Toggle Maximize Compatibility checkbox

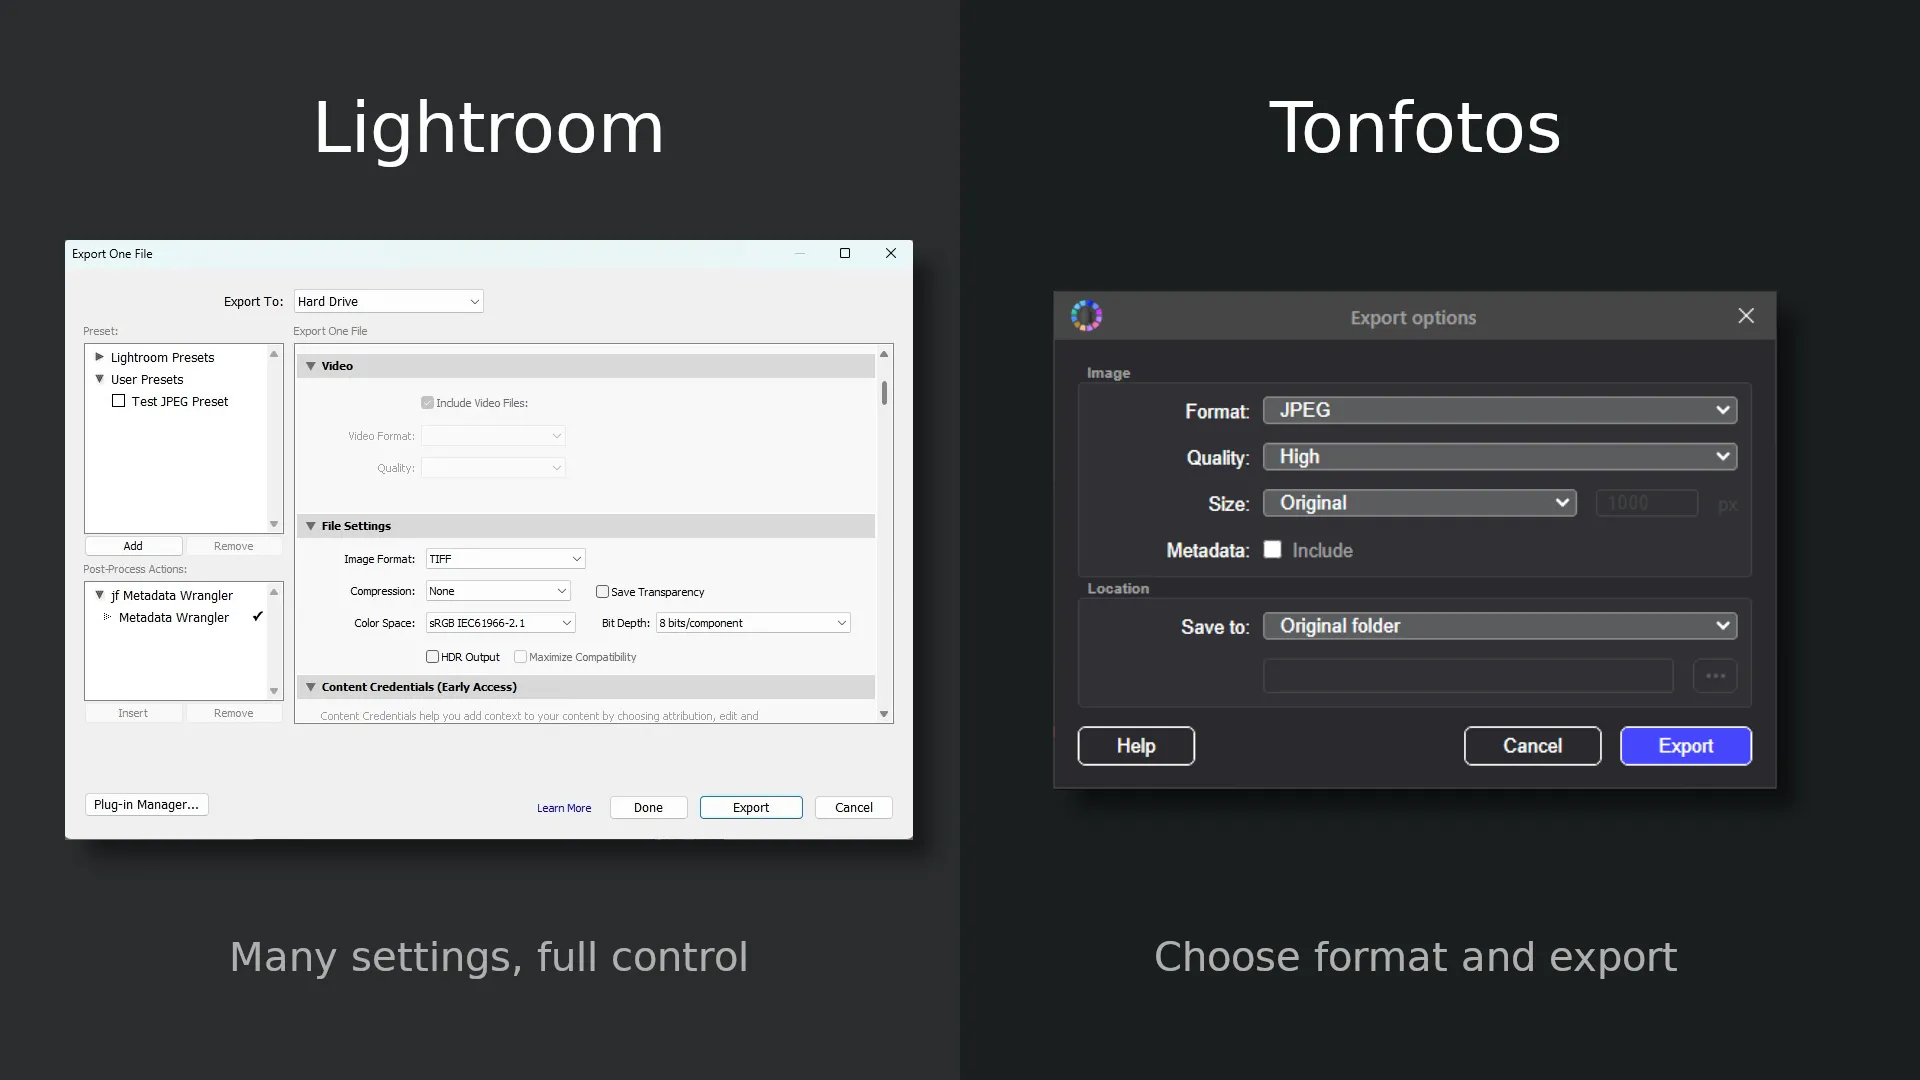[520, 657]
